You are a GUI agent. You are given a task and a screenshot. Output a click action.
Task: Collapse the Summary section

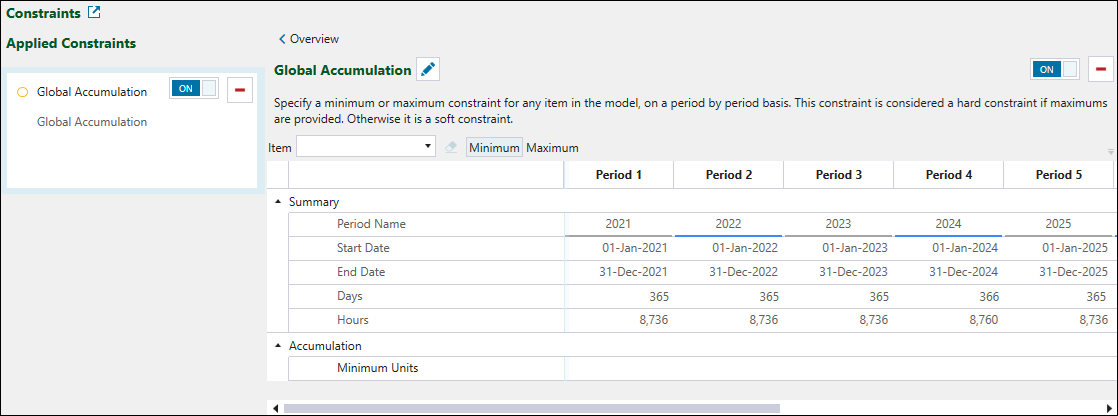(x=278, y=201)
